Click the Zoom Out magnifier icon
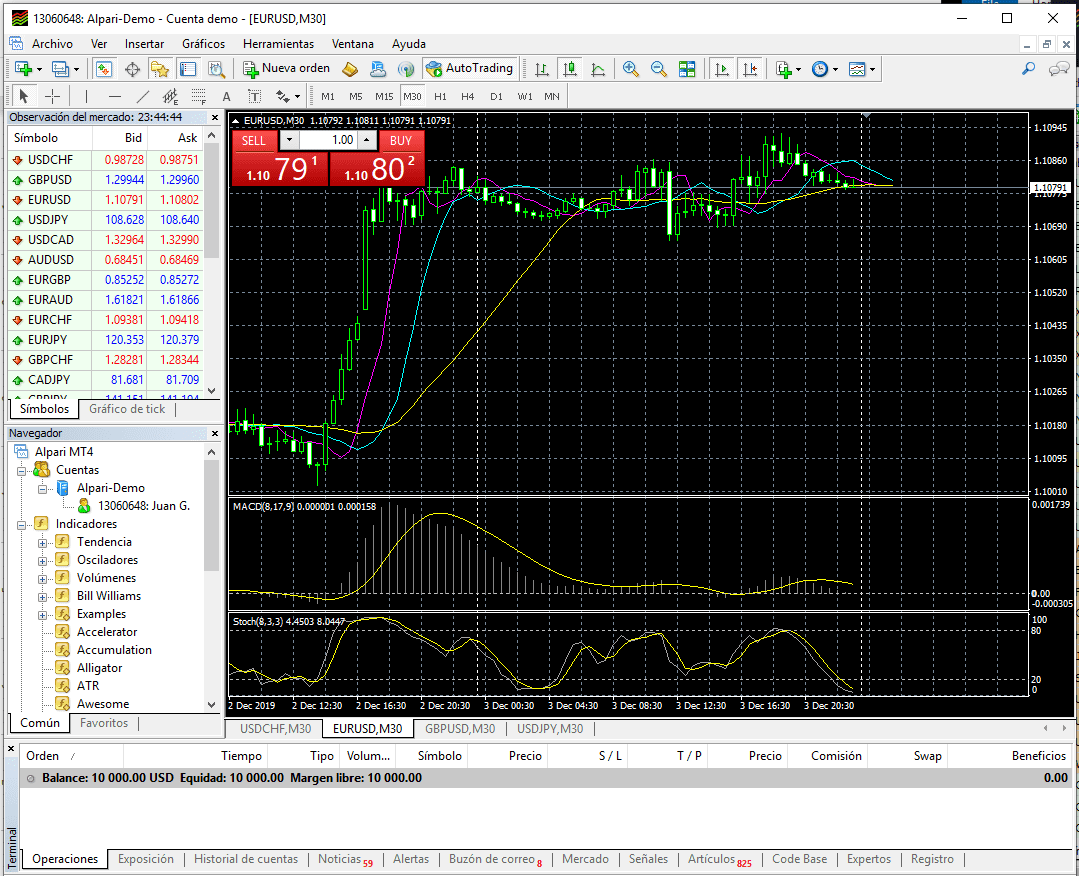Screen dimensions: 1079x876 coord(658,69)
